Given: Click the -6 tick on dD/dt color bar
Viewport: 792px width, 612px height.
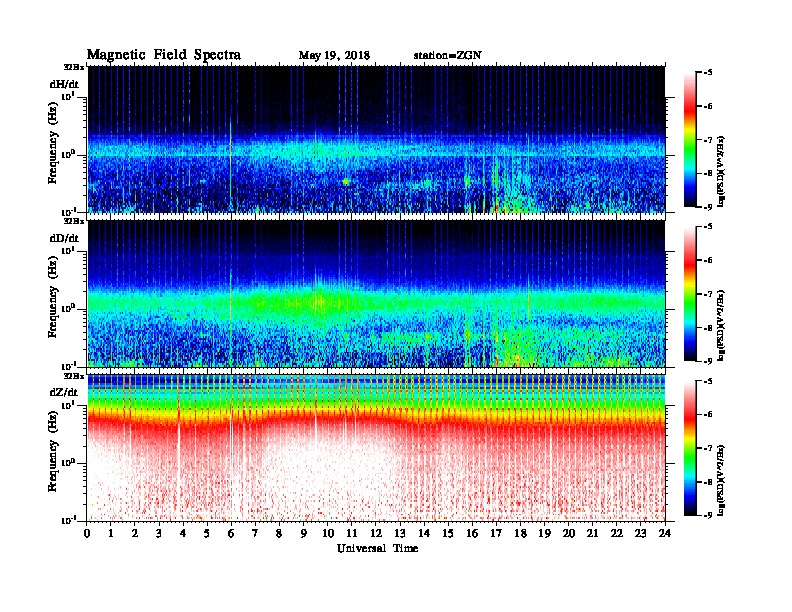Looking at the screenshot, I should click(x=708, y=261).
